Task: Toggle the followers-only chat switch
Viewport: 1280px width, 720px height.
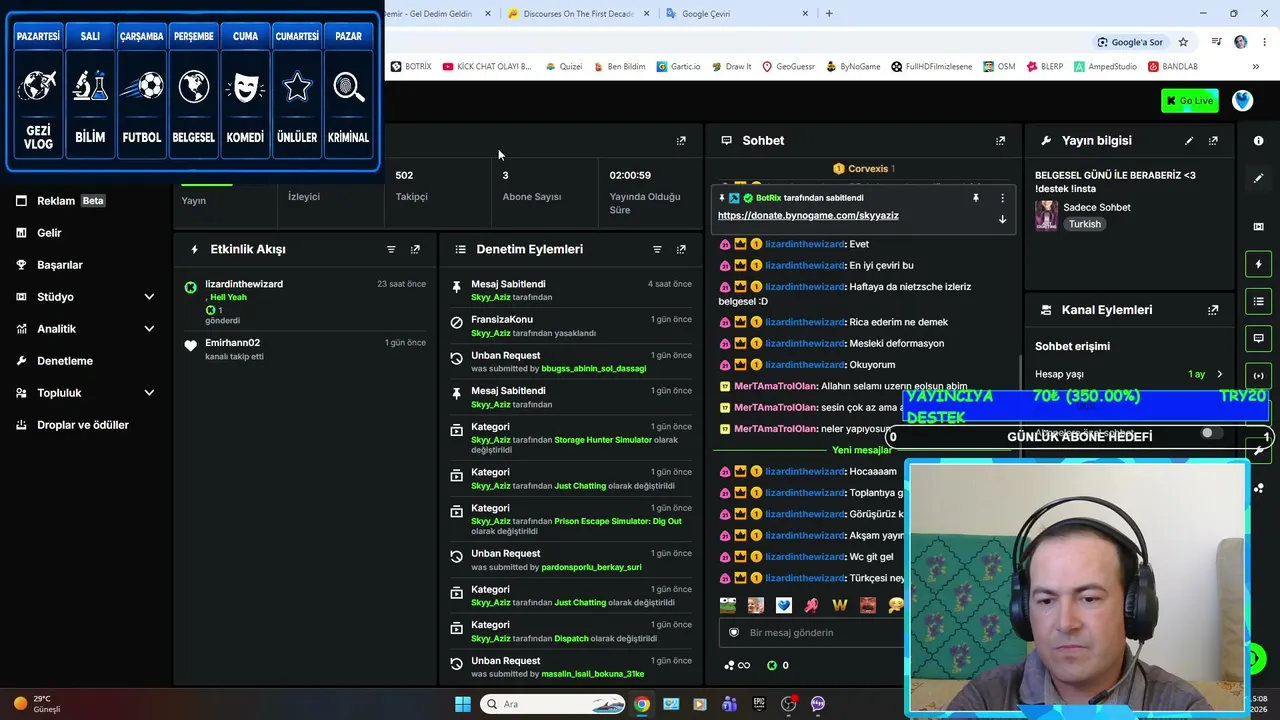Action: pyautogui.click(x=1212, y=433)
